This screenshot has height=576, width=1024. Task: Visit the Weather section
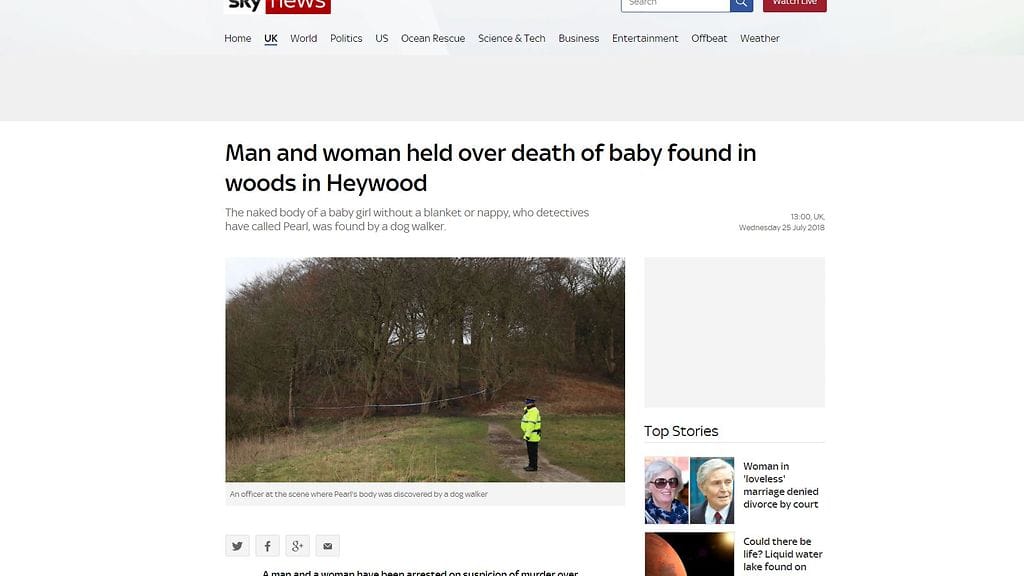click(x=760, y=39)
